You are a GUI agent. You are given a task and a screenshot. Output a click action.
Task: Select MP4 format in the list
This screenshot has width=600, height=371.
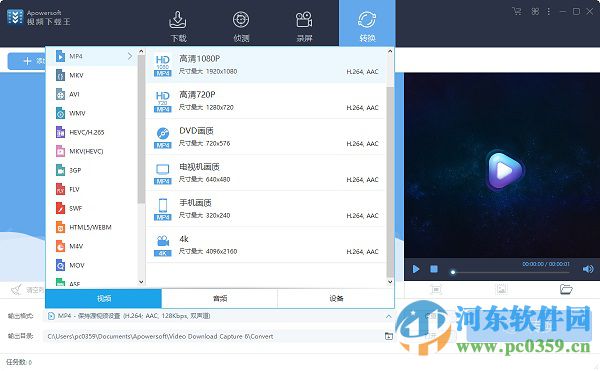pos(91,56)
